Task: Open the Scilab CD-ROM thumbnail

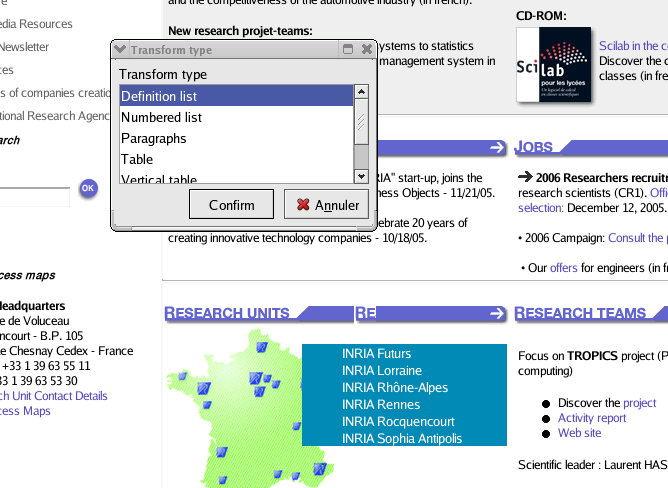Action: pos(554,65)
